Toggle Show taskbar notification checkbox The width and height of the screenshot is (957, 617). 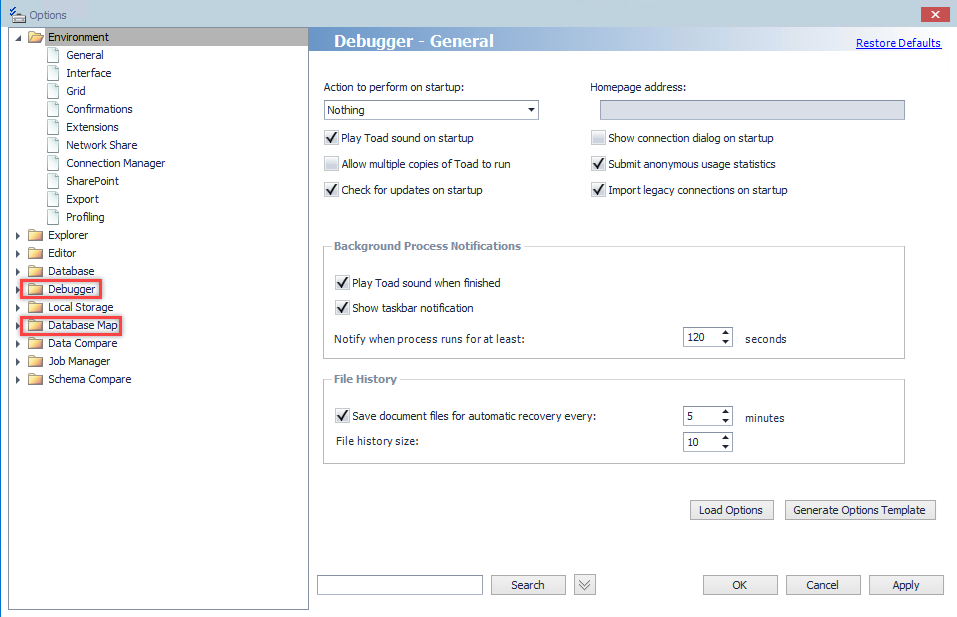pos(342,308)
